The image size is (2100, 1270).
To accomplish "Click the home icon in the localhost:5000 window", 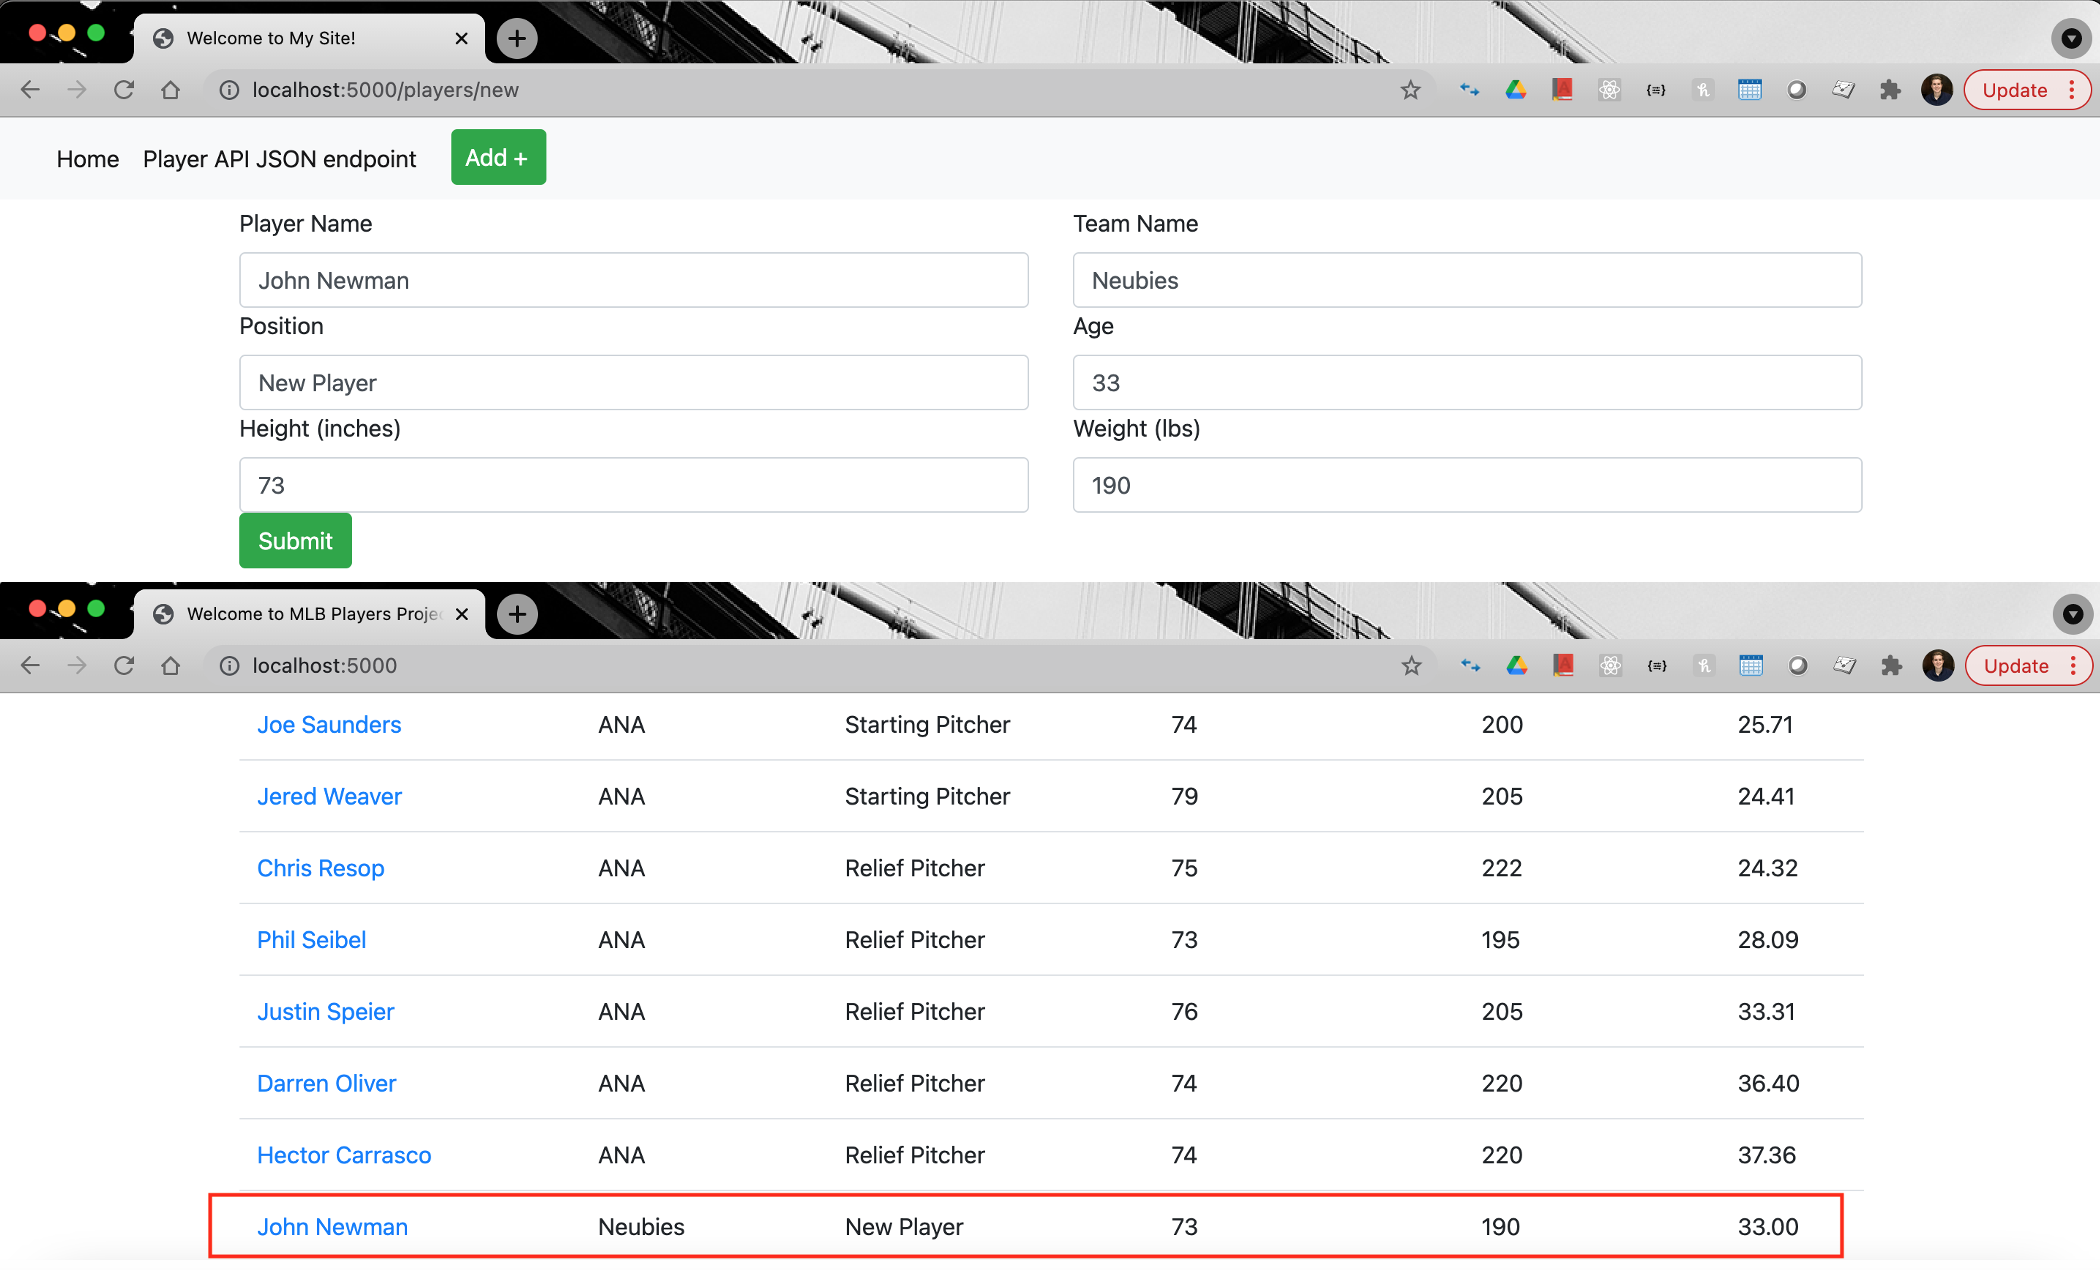I will pyautogui.click(x=171, y=666).
